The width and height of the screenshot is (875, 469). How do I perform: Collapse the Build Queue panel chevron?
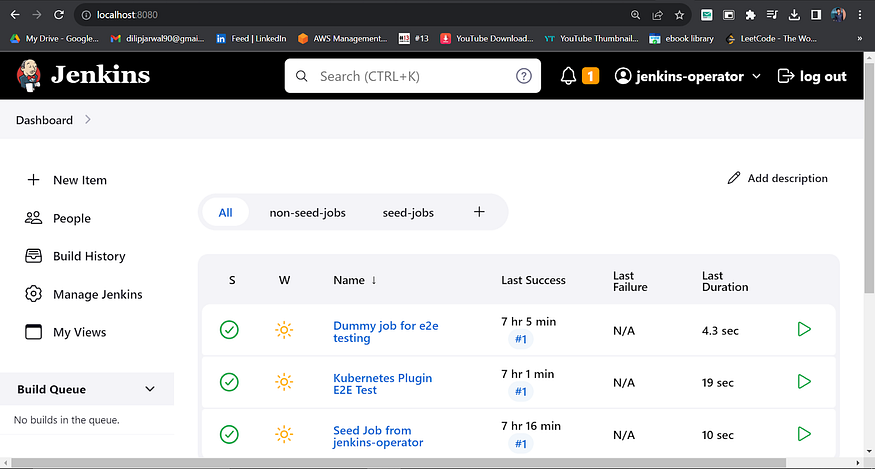point(150,389)
